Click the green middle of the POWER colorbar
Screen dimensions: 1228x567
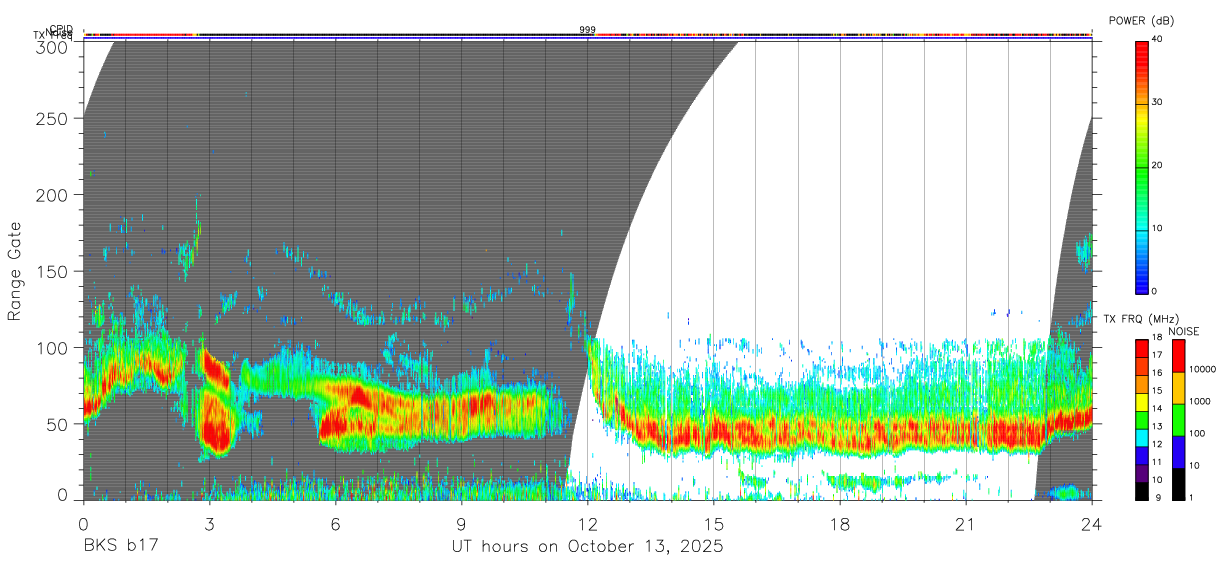pyautogui.click(x=1141, y=166)
